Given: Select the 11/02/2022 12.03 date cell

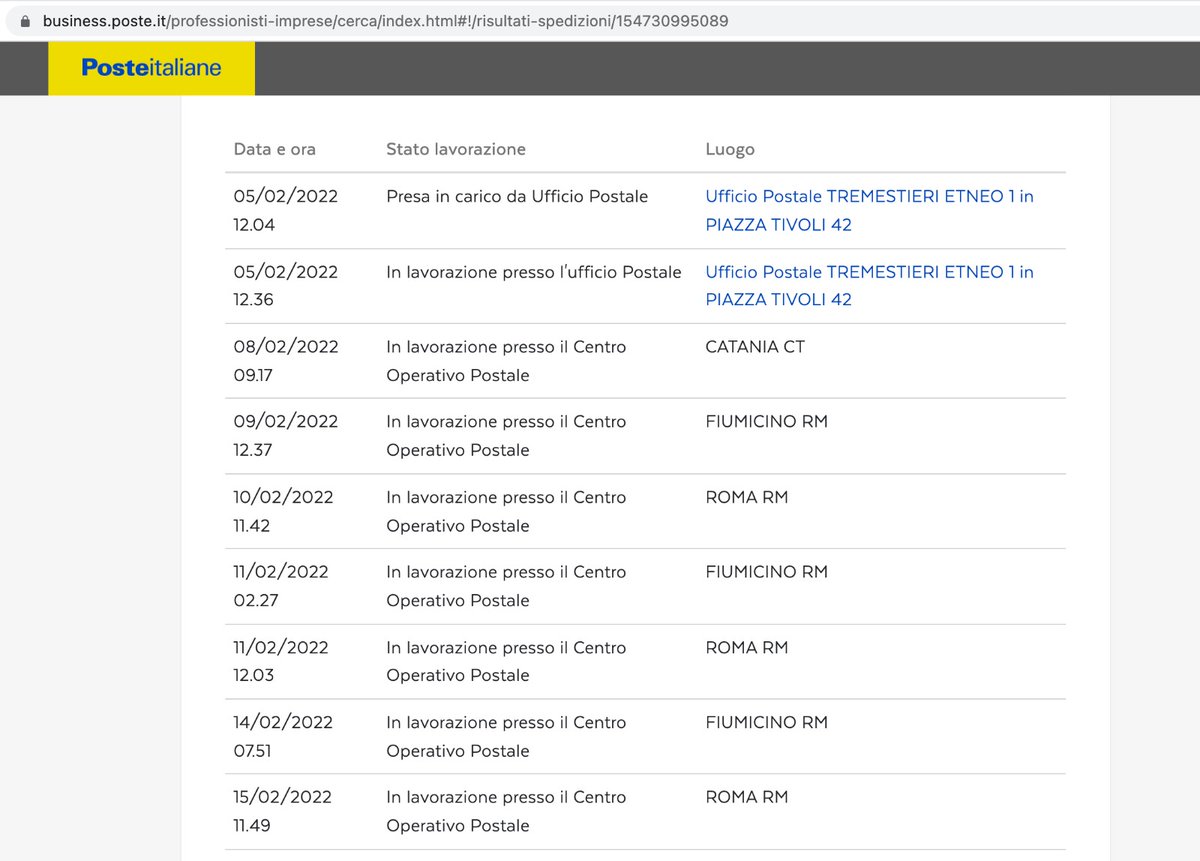Looking at the screenshot, I should [281, 661].
